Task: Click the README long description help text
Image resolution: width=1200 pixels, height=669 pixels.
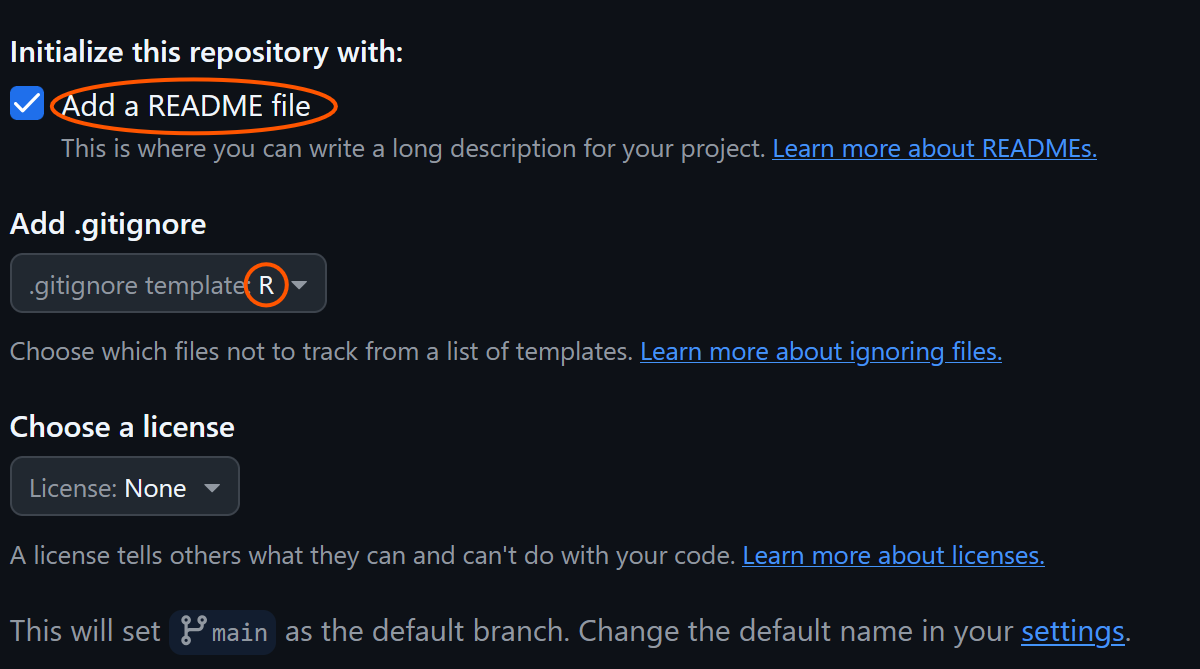Action: tap(413, 149)
